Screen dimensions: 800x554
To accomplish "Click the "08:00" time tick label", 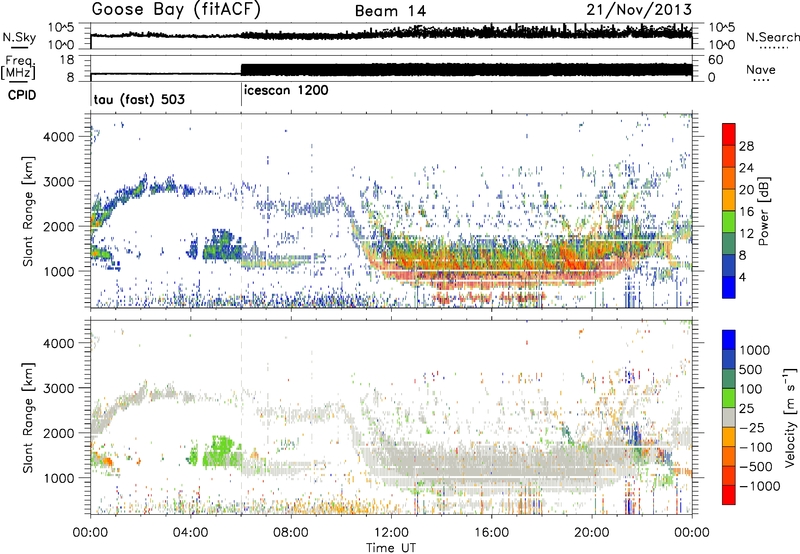I will [x=291, y=533].
